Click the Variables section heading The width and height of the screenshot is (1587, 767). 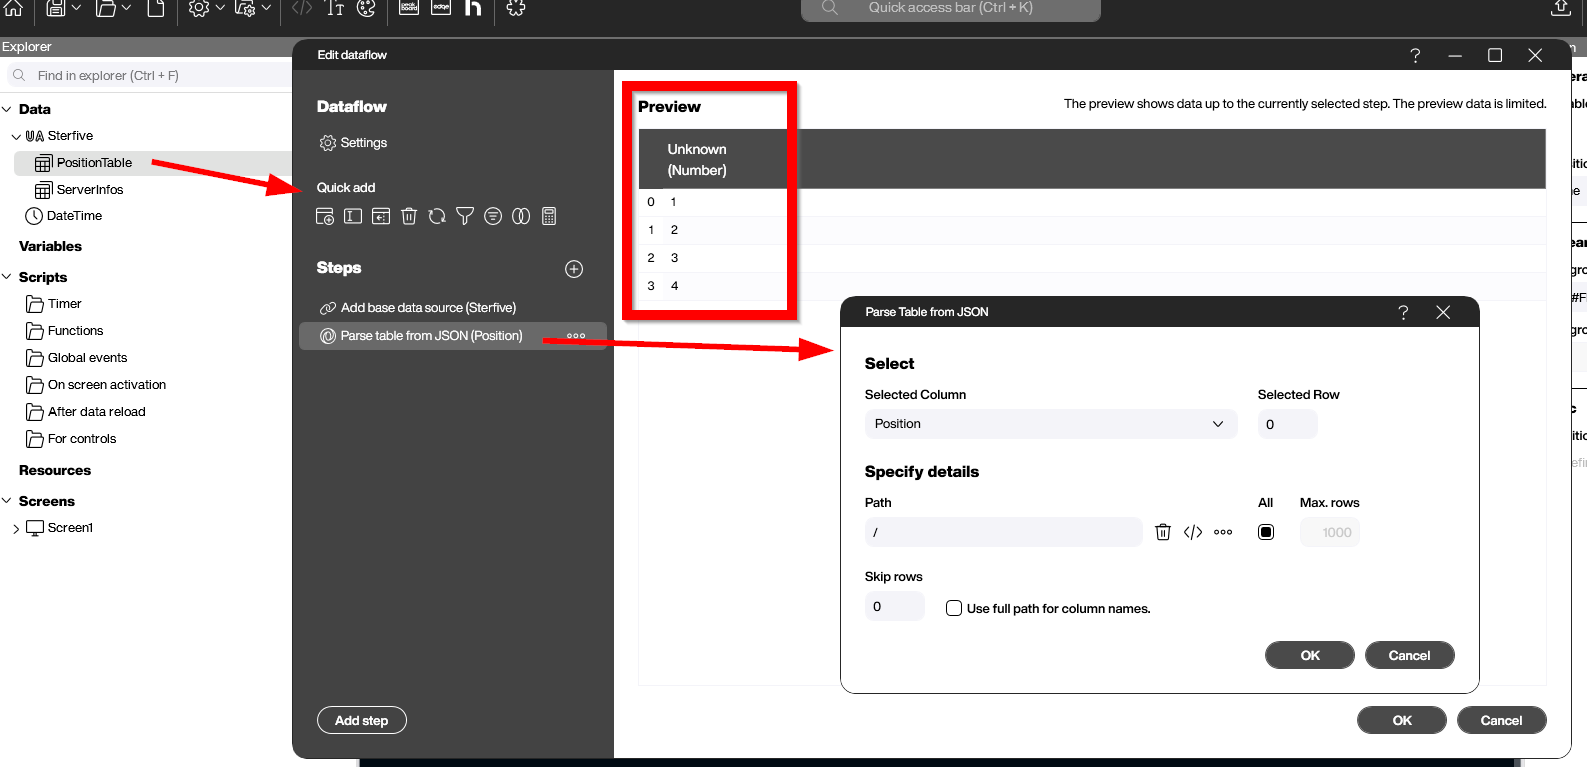pyautogui.click(x=50, y=246)
